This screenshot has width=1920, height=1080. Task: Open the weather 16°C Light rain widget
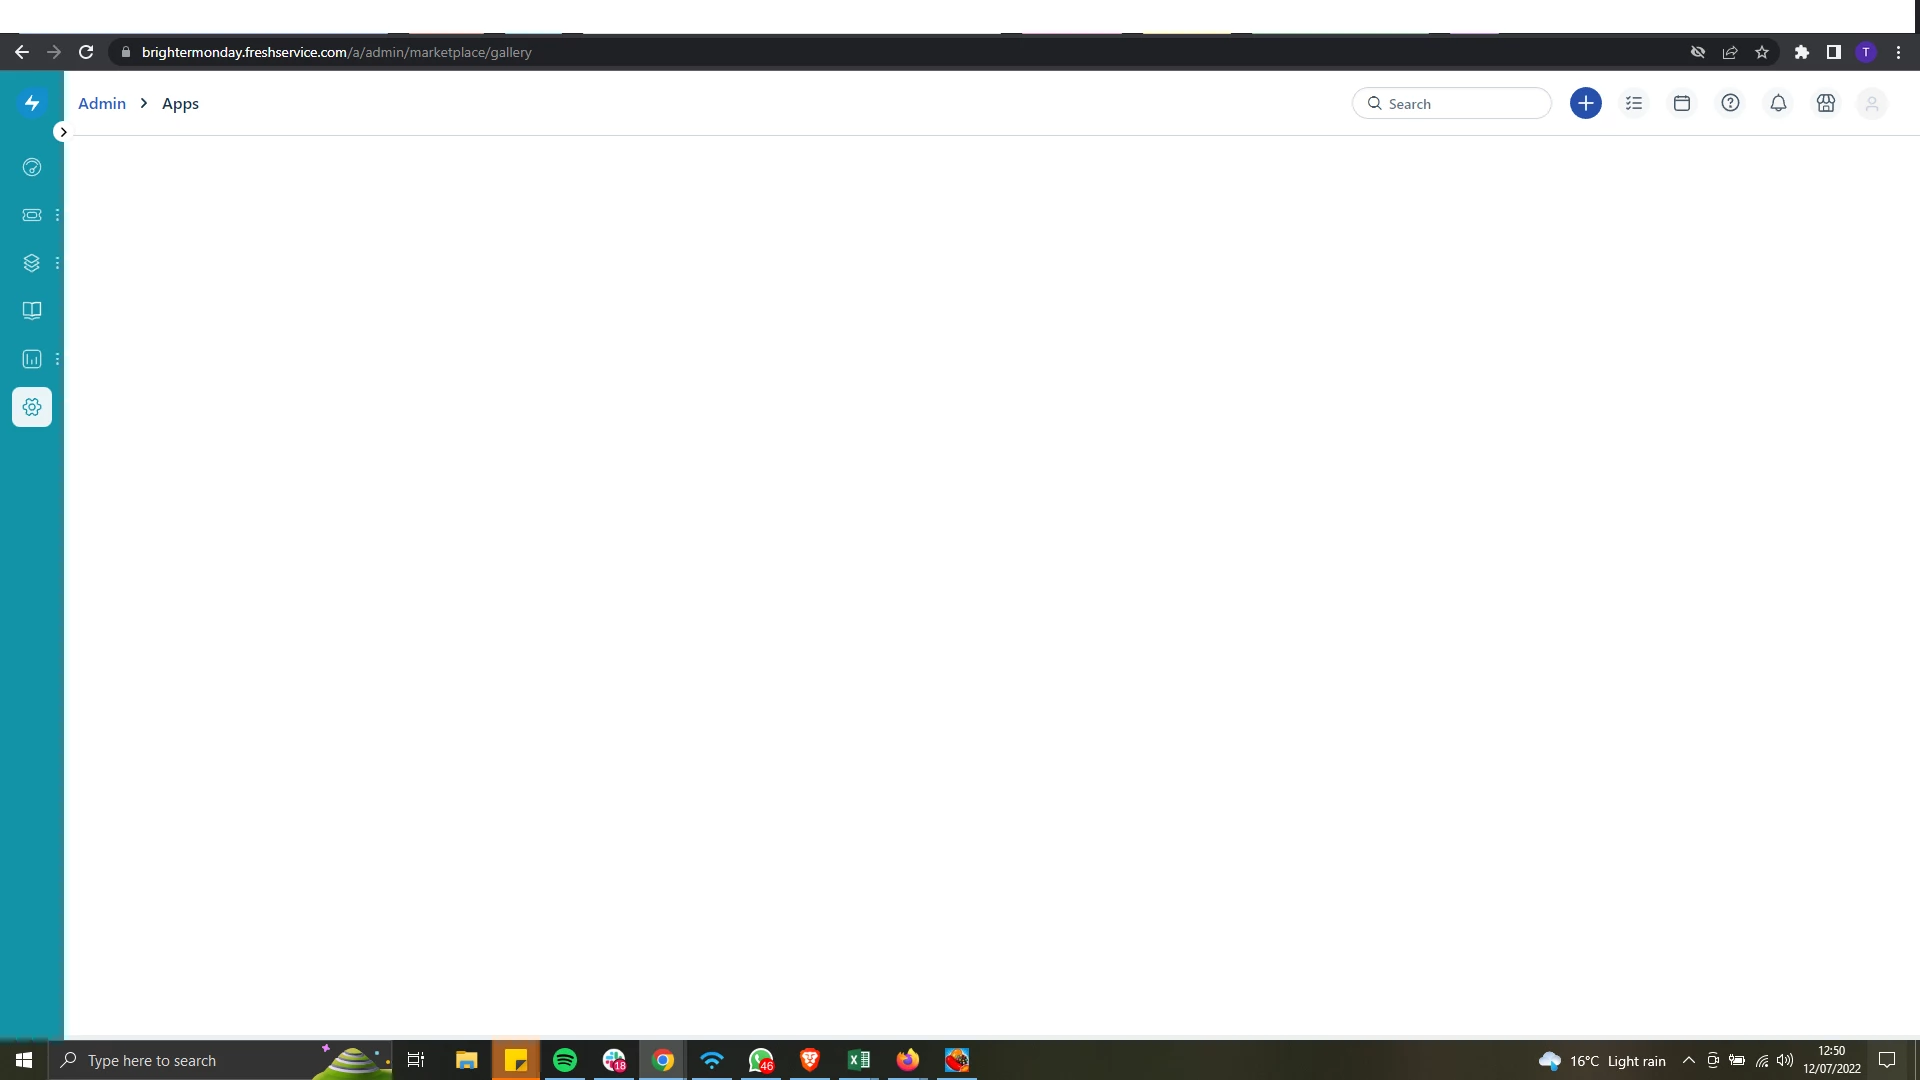pos(1602,1060)
